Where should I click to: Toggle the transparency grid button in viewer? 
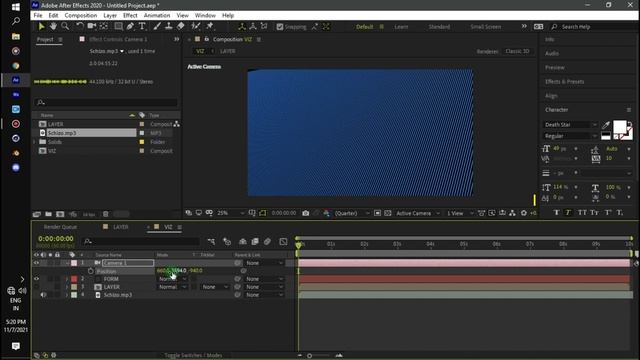tap(388, 213)
